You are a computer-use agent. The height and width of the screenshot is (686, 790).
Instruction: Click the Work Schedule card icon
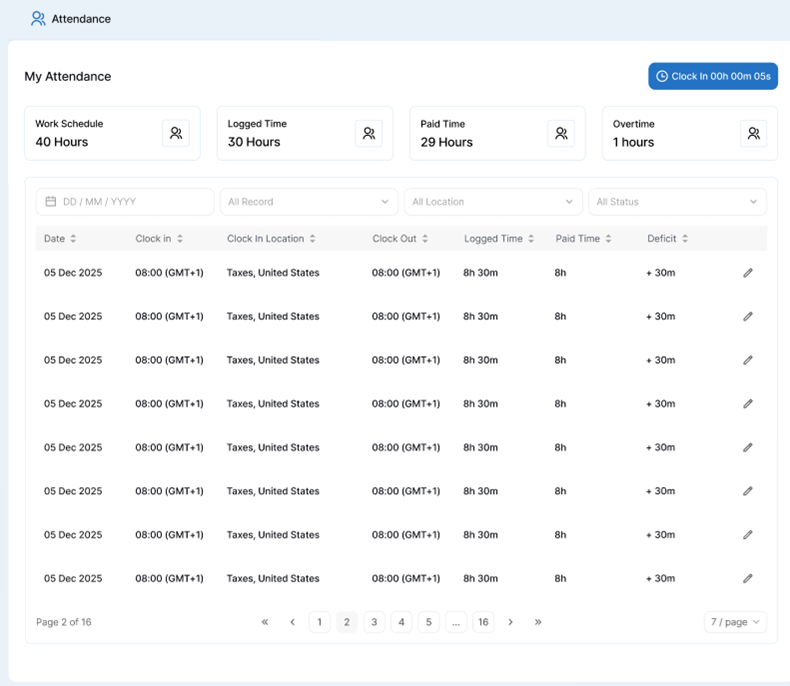[176, 133]
